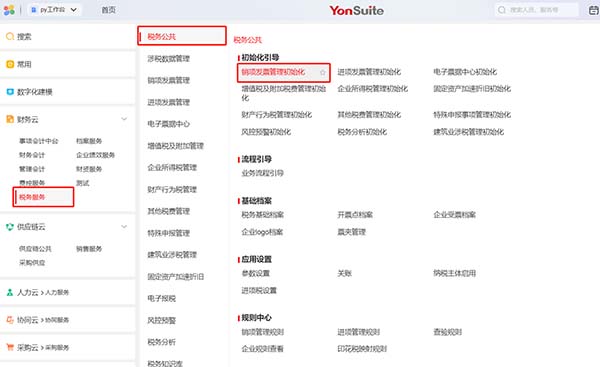
Task: Click the blue 数字化建模 icon
Action: click(10, 92)
